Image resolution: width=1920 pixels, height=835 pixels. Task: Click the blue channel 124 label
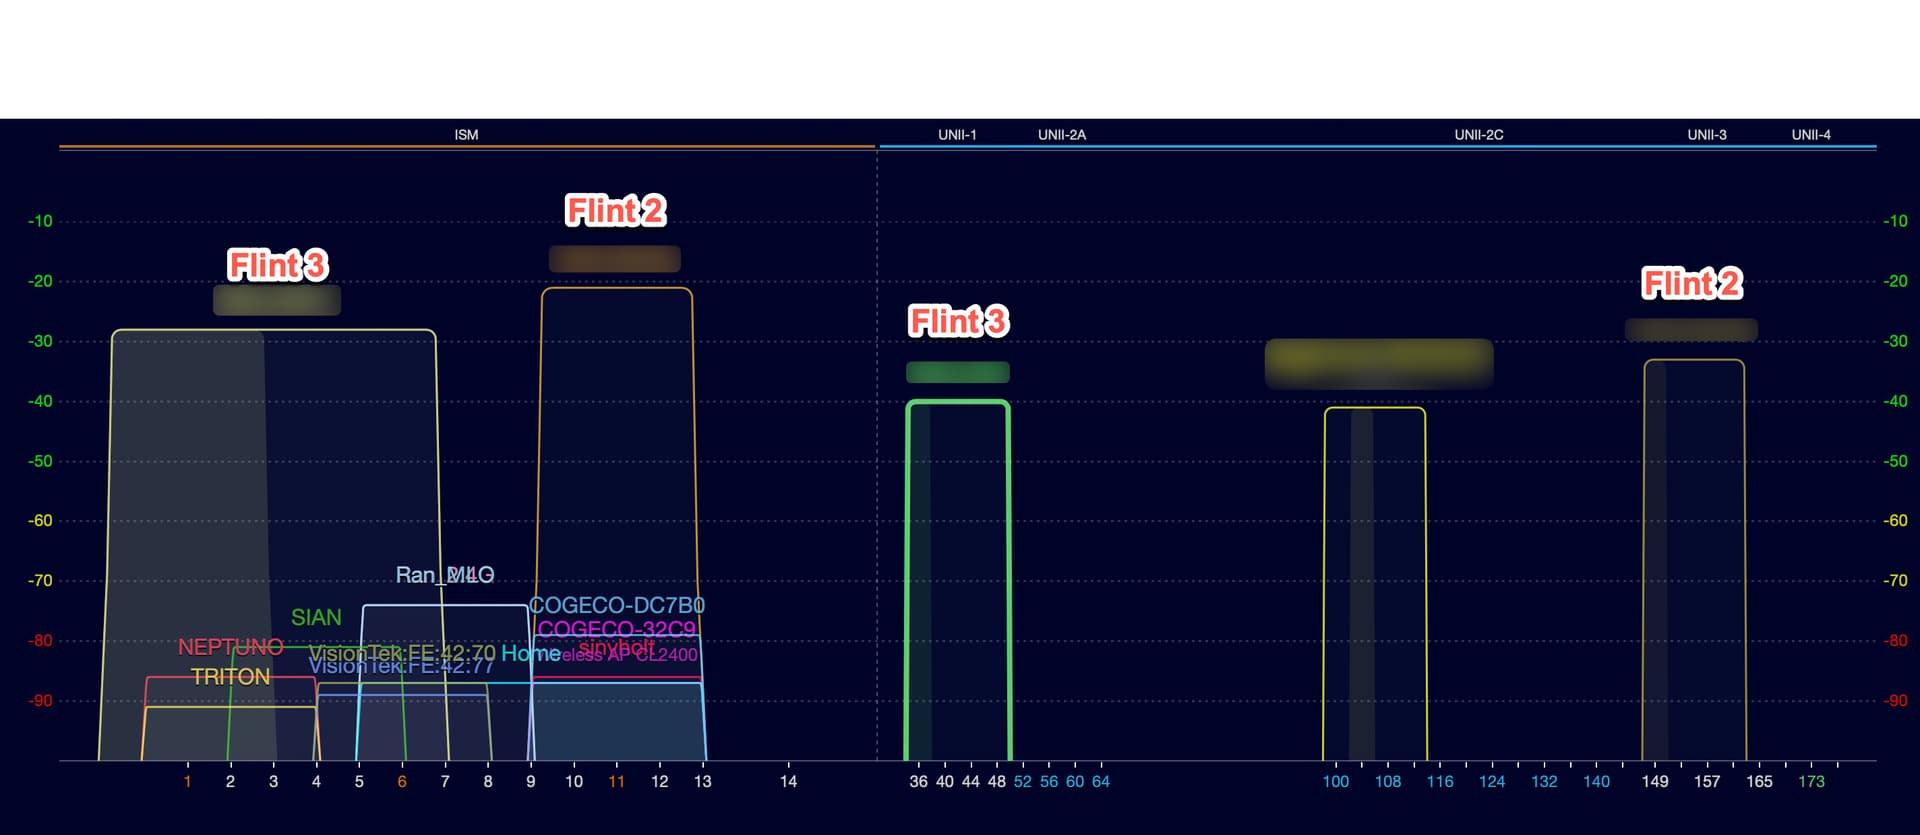pos(1492,782)
